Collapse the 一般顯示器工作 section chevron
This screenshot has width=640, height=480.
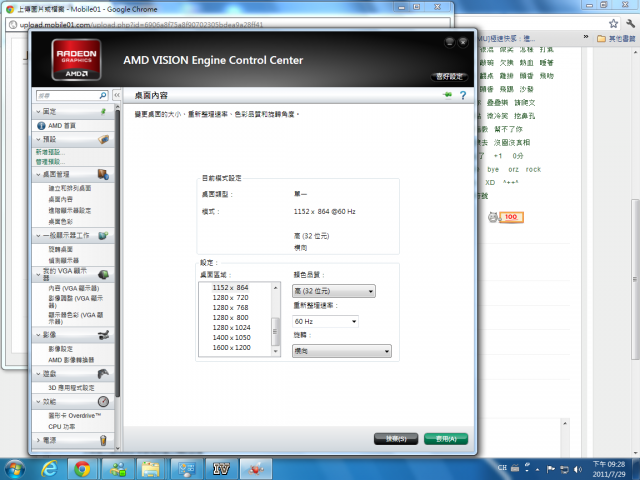point(38,236)
